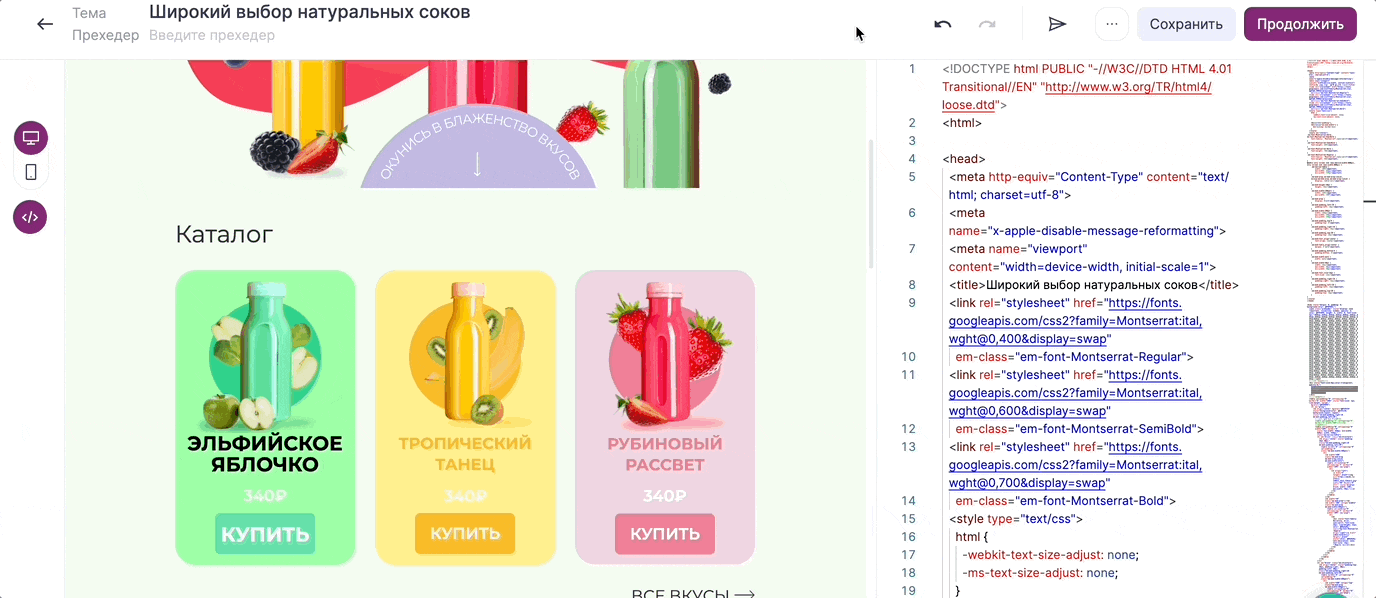
Task: Click the <head> tag in code
Action: 964,159
